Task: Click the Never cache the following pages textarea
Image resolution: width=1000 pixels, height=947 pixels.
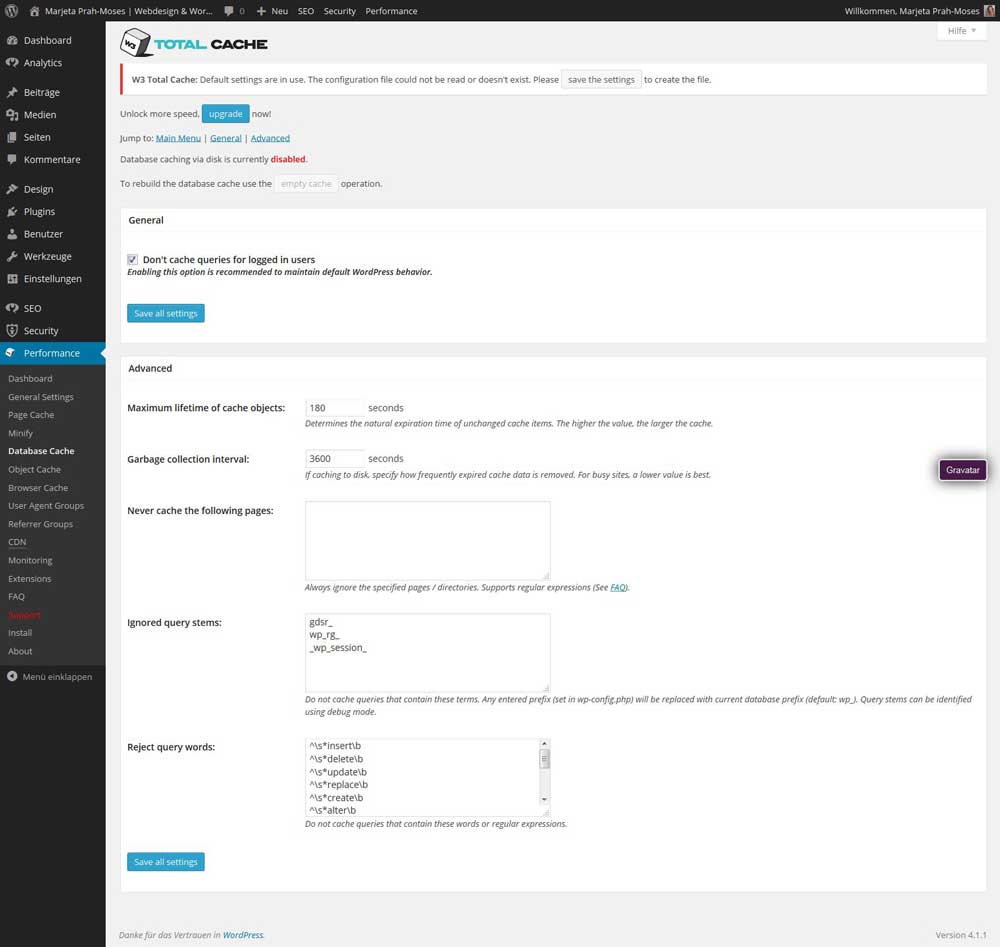Action: click(427, 541)
